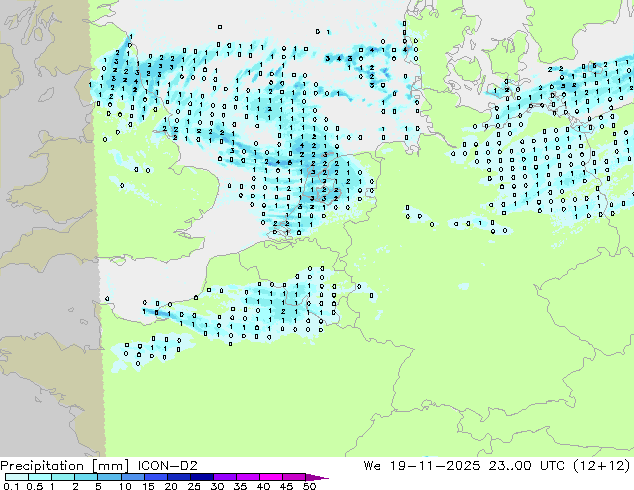Click the 'We' weekday label

pos(372,465)
